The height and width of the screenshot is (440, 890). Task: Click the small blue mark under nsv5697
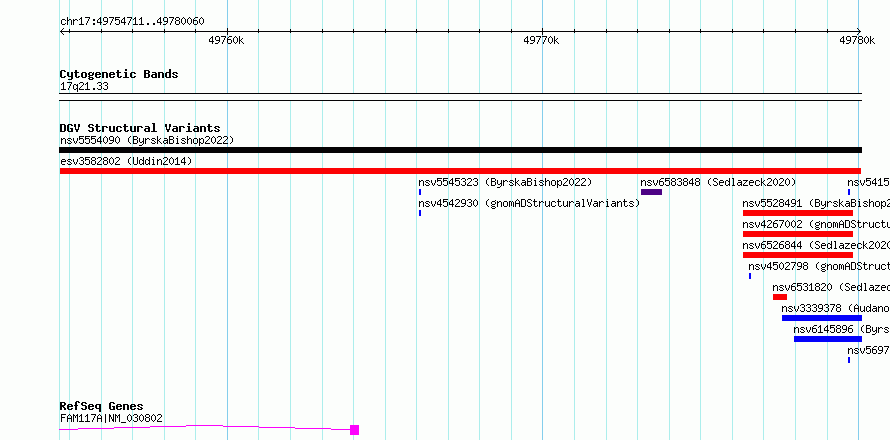[849, 360]
